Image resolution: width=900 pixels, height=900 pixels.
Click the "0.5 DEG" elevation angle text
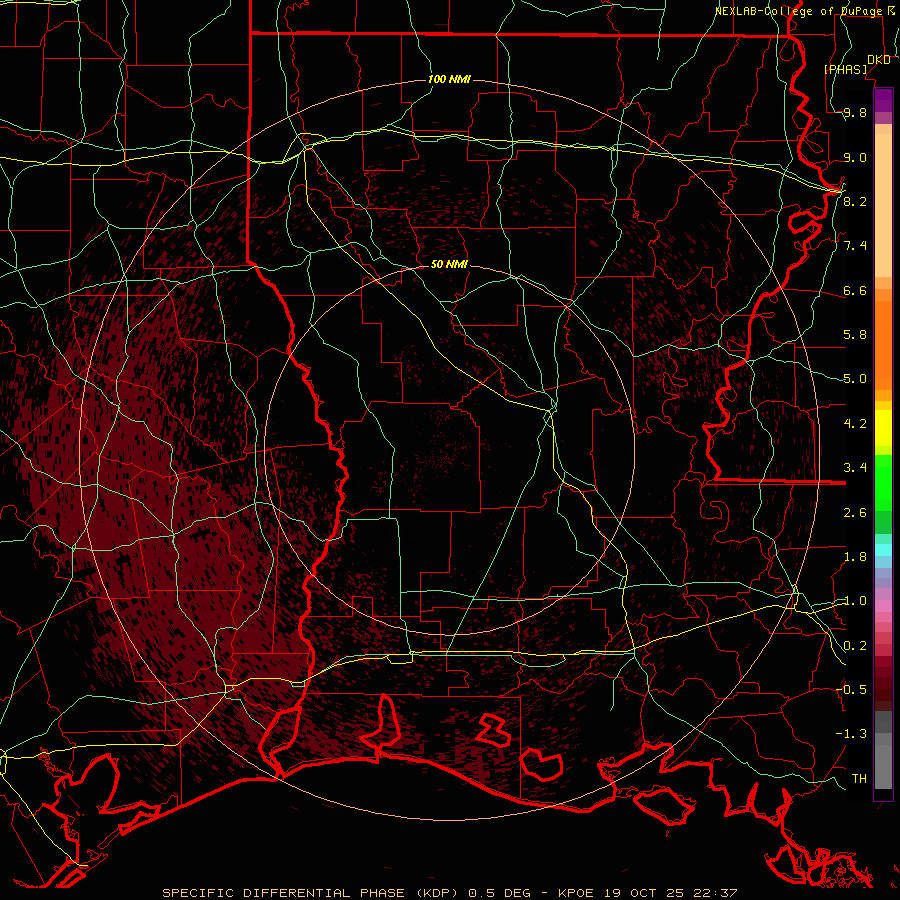coord(500,893)
